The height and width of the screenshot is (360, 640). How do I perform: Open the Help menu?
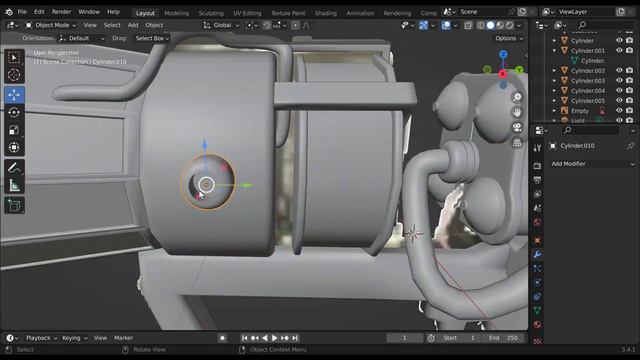[113, 12]
